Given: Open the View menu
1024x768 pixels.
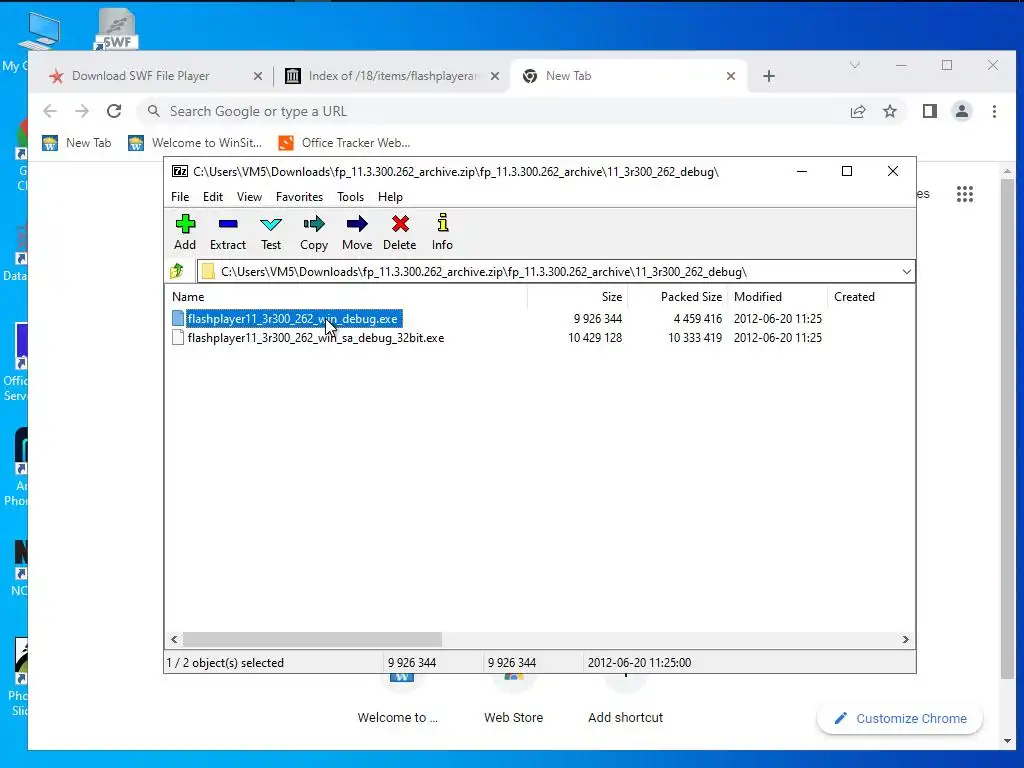Looking at the screenshot, I should click(249, 197).
